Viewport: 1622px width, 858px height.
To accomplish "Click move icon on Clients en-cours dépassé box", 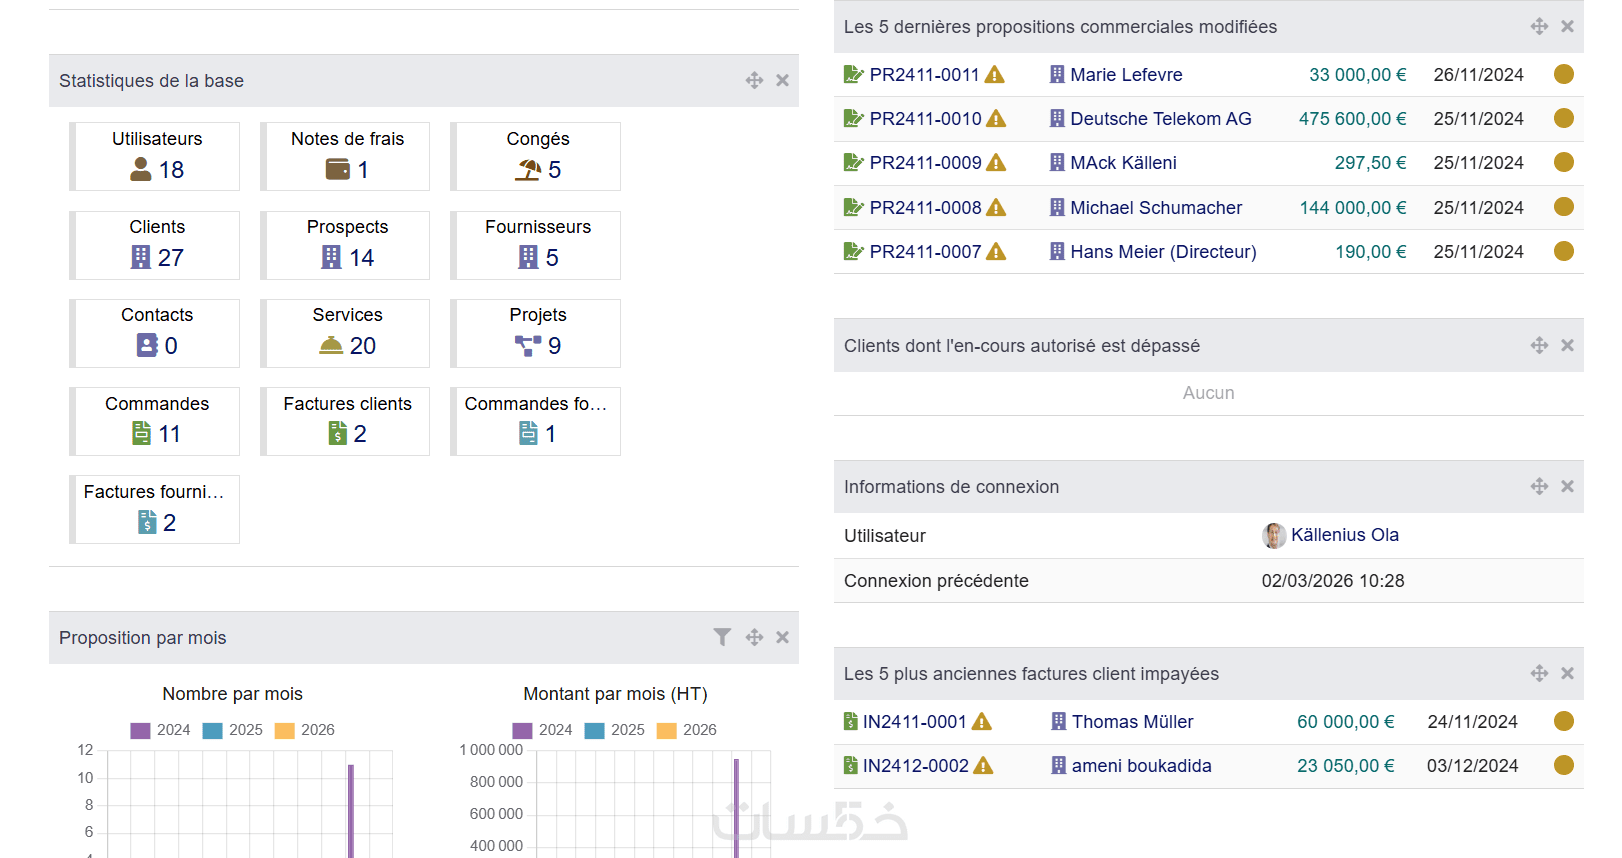I will (1539, 345).
